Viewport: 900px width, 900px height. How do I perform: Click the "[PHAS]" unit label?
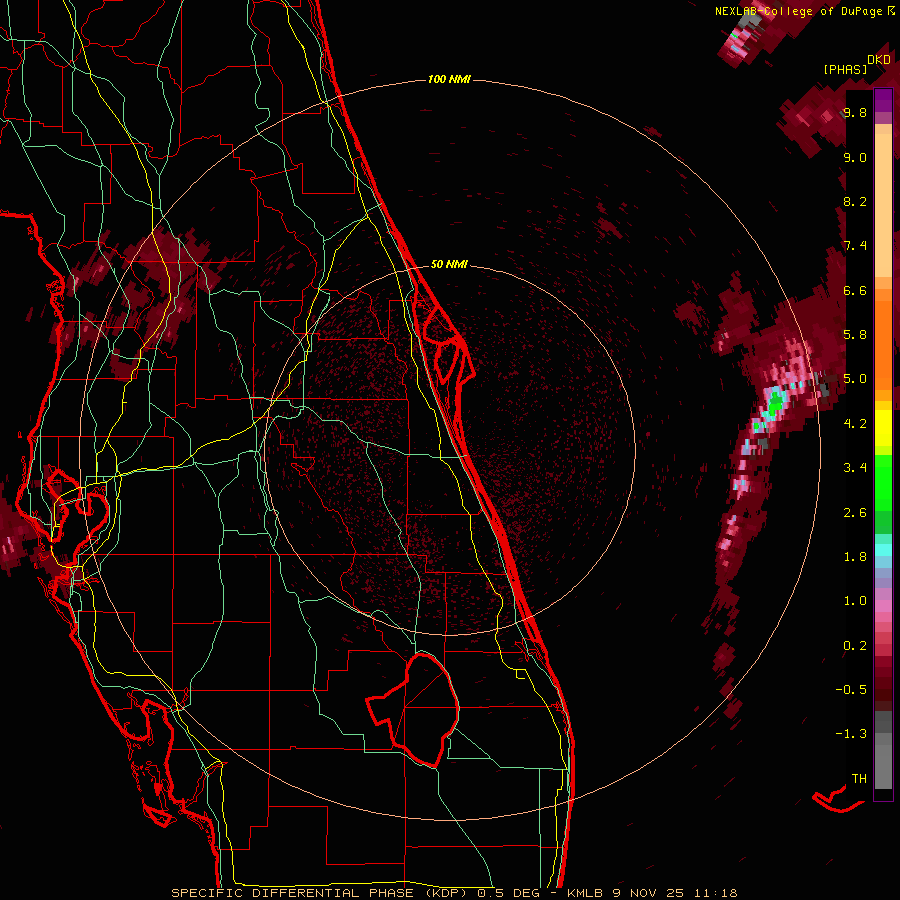tap(845, 69)
